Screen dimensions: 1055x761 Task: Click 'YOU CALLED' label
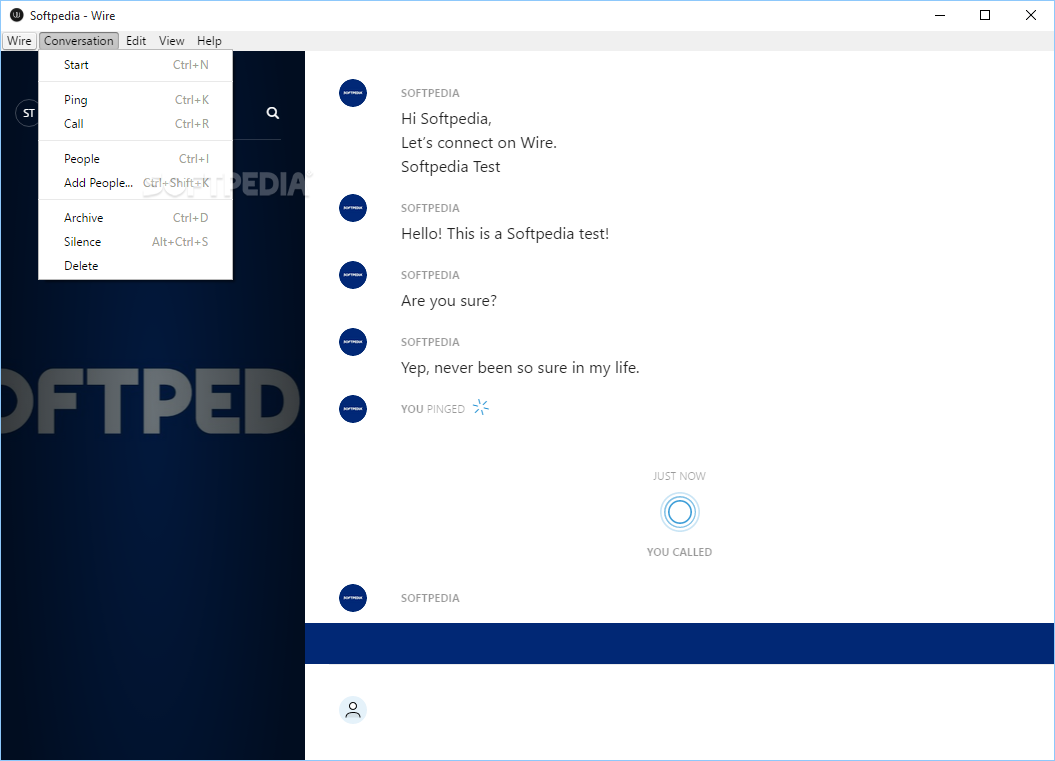click(x=680, y=552)
